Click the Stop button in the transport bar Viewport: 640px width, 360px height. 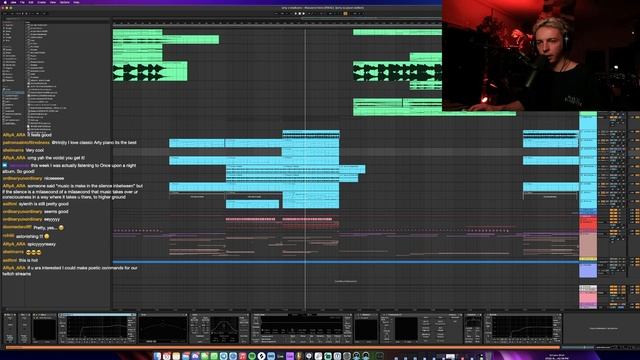pos(300,13)
